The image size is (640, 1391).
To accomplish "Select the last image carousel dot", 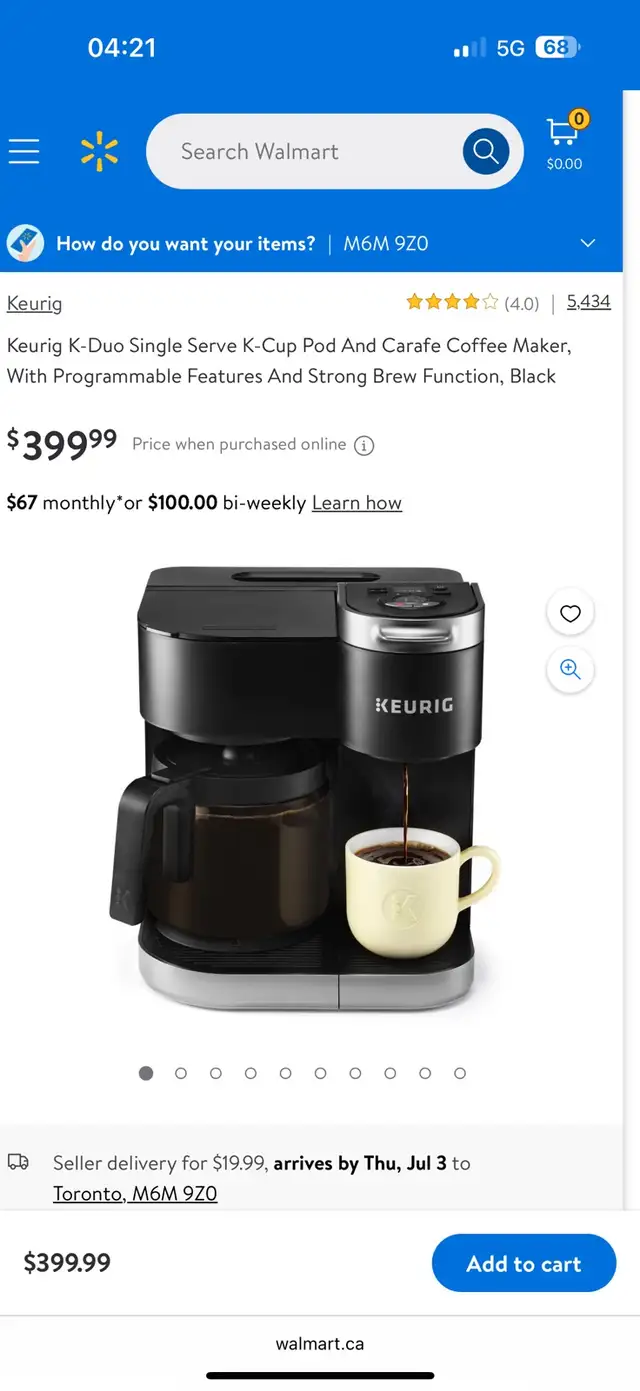I will [460, 1073].
